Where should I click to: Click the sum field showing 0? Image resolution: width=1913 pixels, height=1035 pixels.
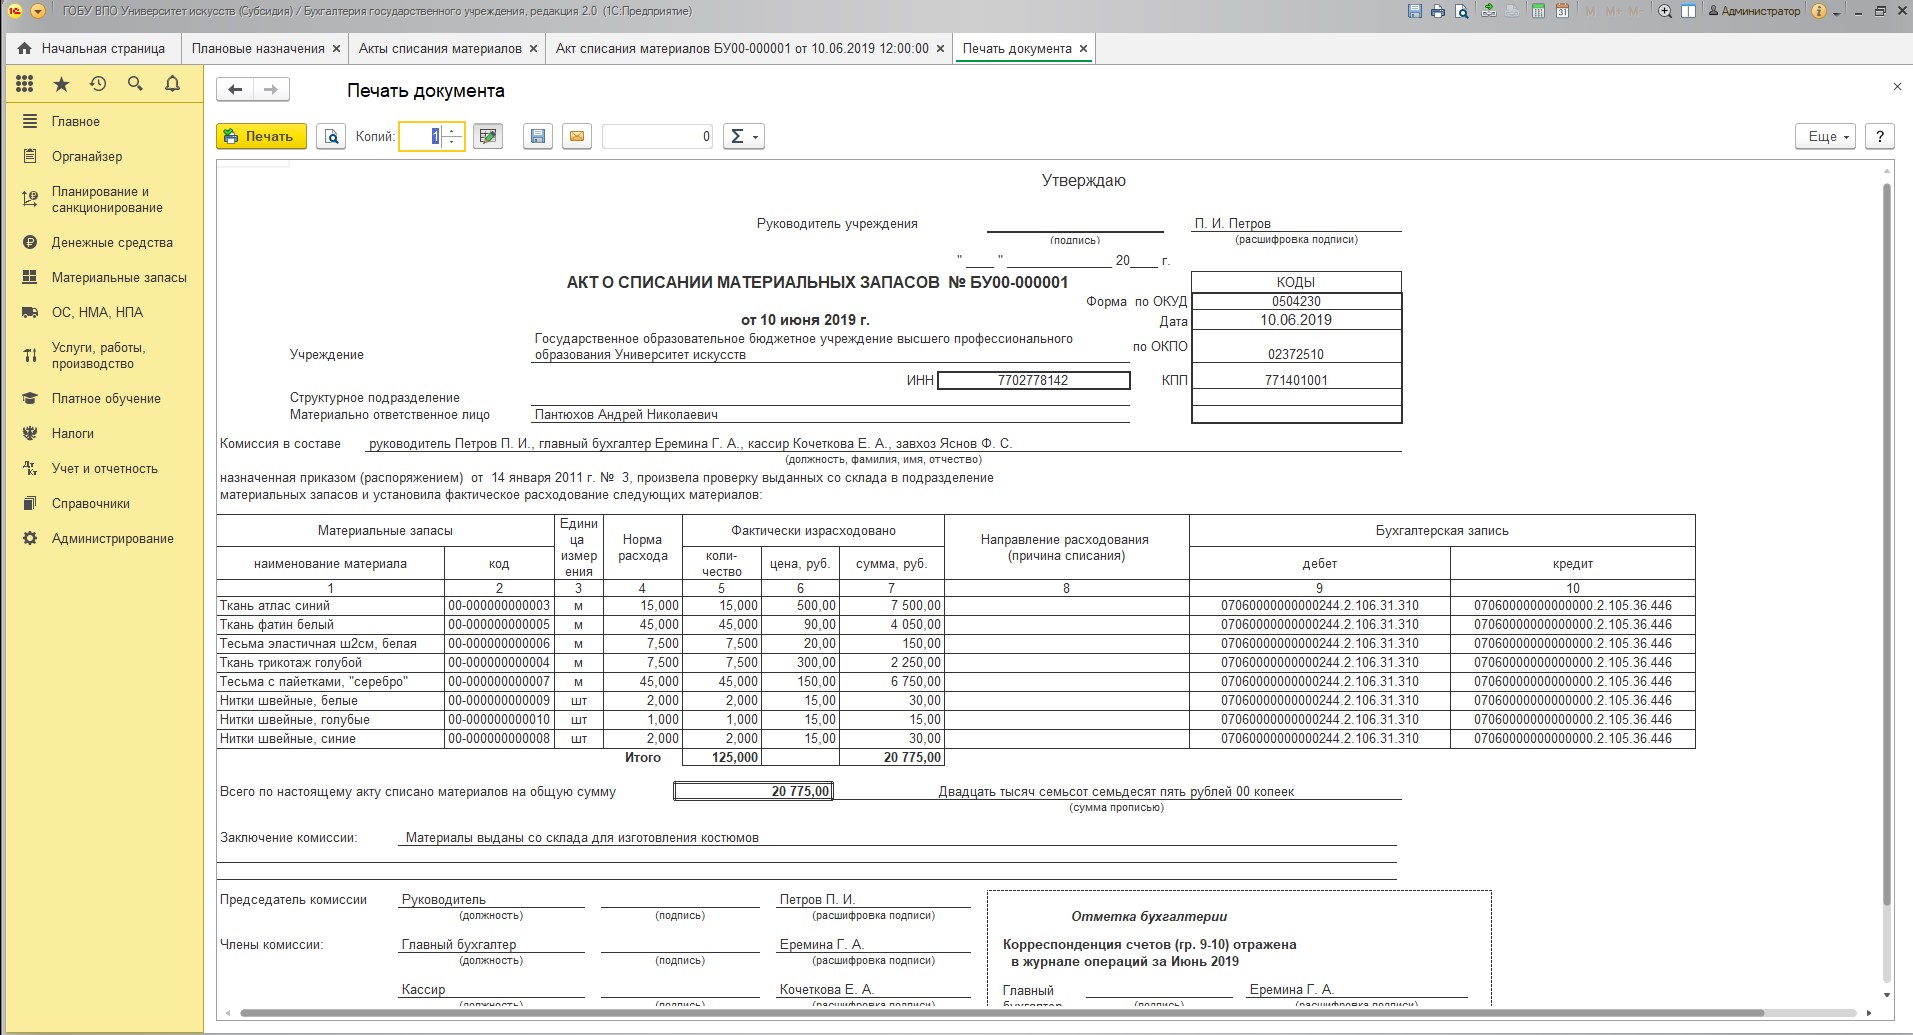pyautogui.click(x=657, y=137)
